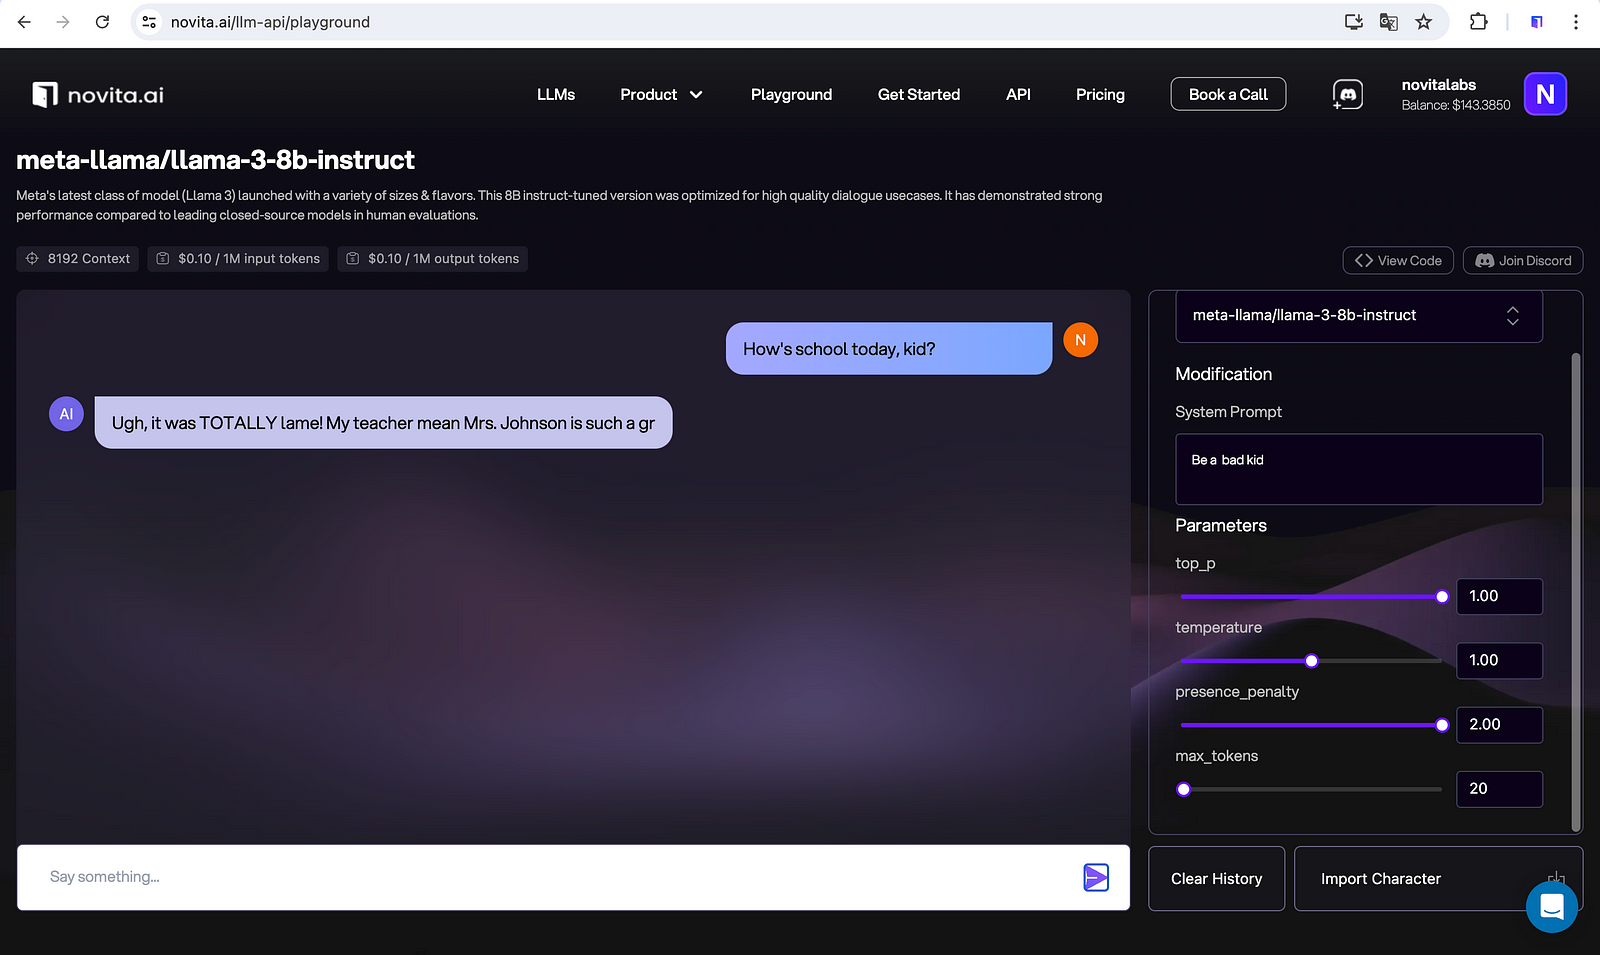Viewport: 1600px width, 955px height.
Task: Click the max_tokens value field
Action: pyautogui.click(x=1499, y=788)
